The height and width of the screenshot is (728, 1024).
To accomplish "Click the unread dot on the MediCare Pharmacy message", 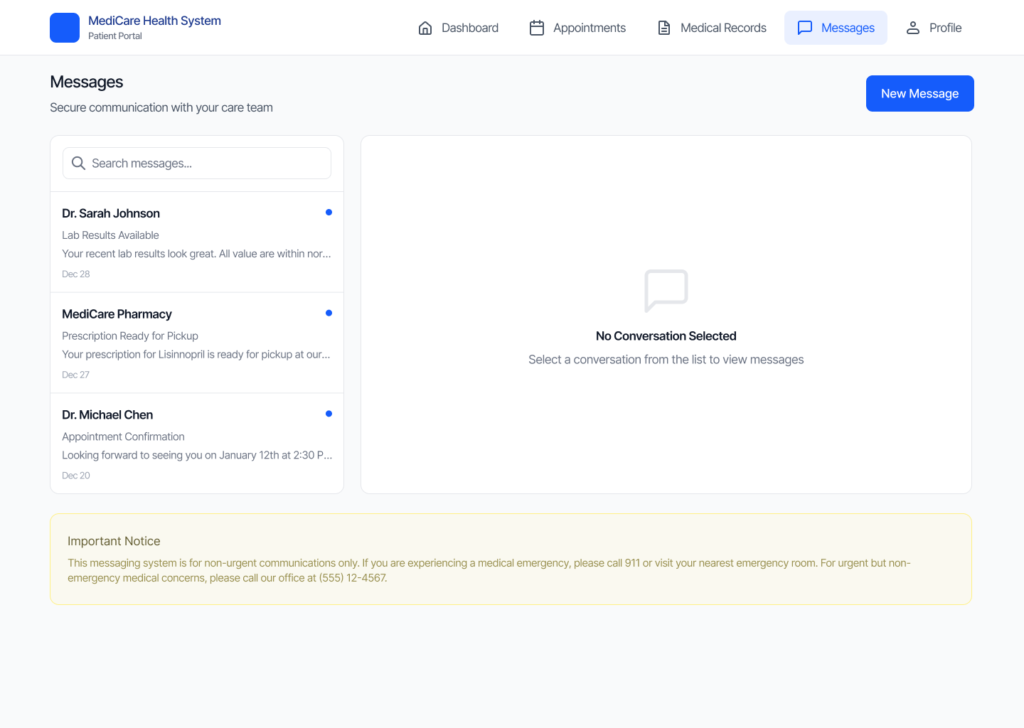I will click(x=329, y=313).
